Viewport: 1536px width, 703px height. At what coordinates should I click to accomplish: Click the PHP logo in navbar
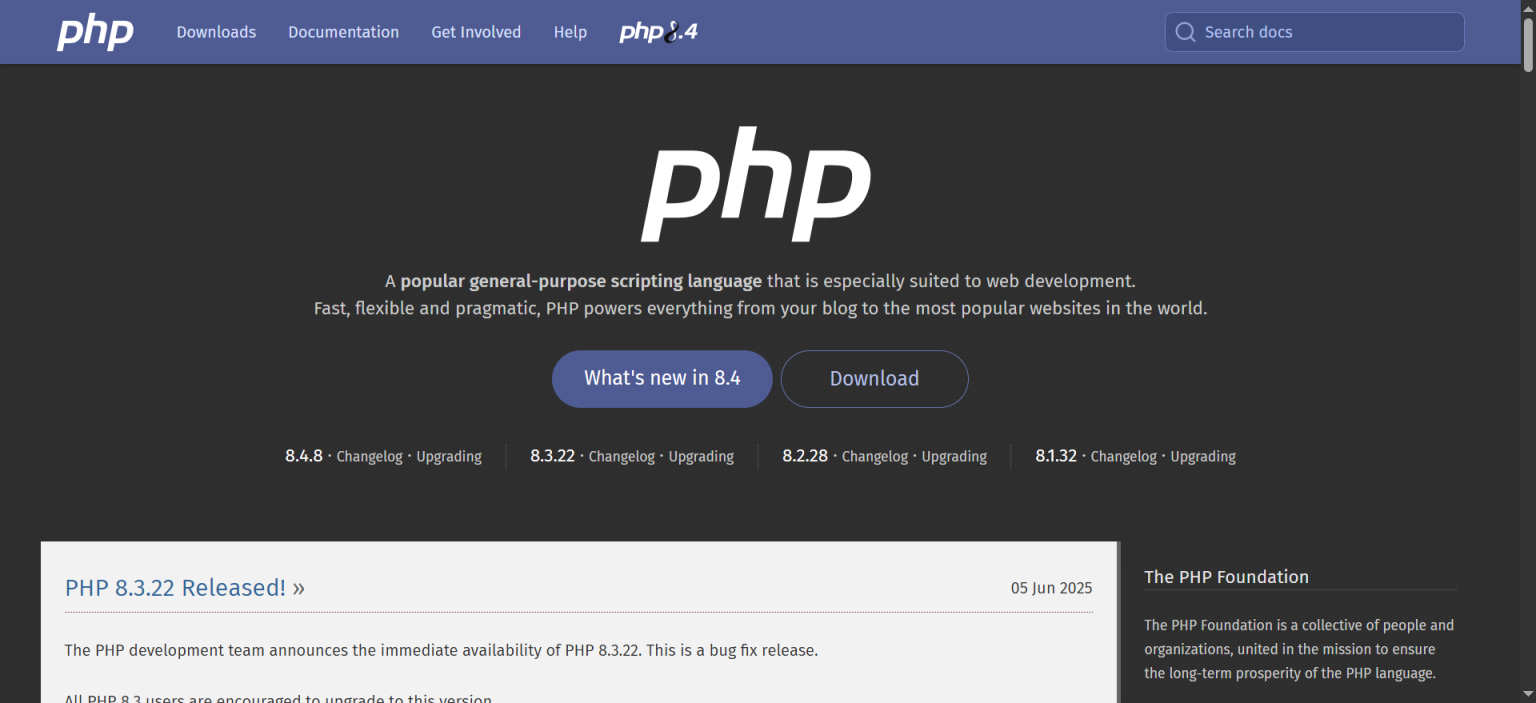[95, 32]
